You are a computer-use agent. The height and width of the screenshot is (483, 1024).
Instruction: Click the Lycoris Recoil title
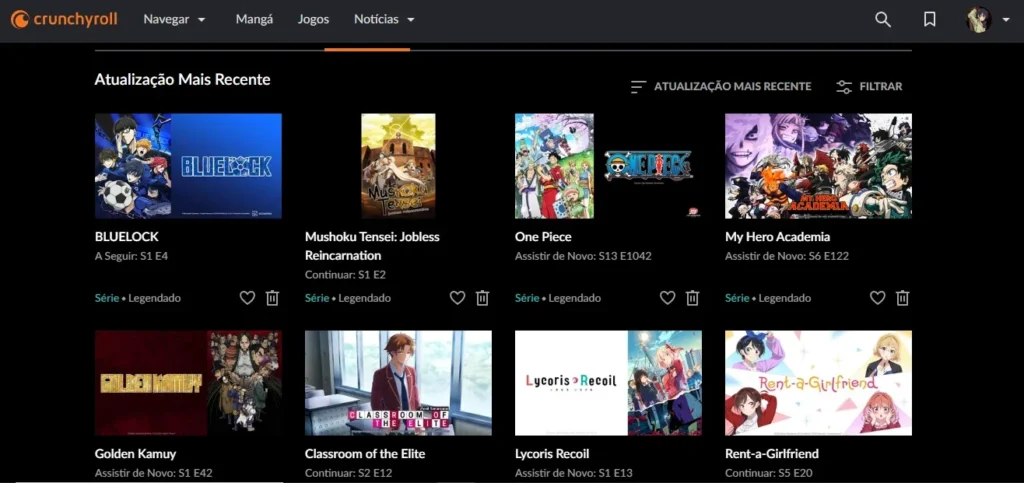coord(553,453)
